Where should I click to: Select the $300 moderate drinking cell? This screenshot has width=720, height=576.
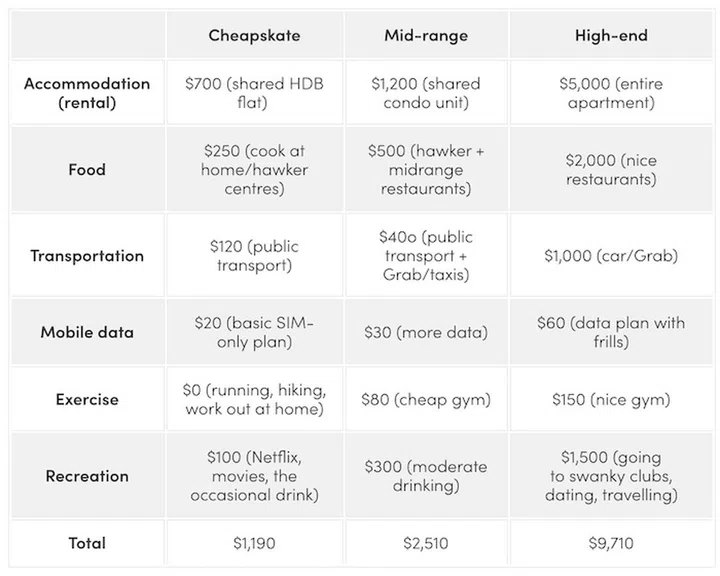pos(426,476)
